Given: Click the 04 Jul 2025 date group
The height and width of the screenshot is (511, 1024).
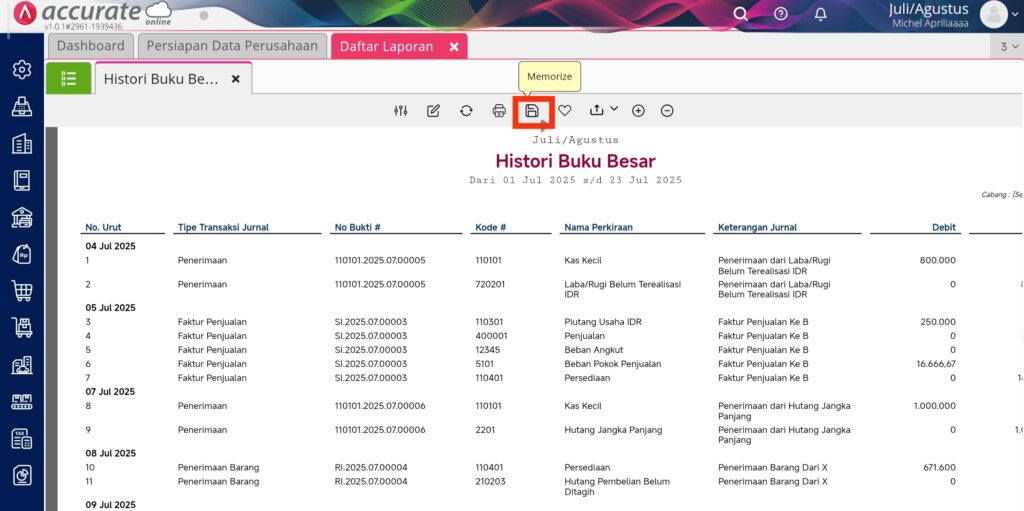Looking at the screenshot, I should pos(110,246).
